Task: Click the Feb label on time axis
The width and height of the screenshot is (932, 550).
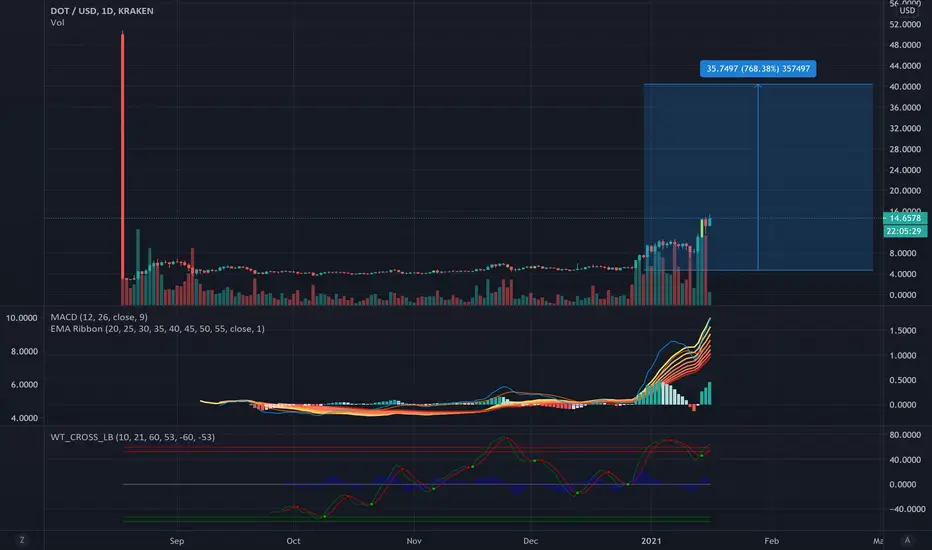Action: (772, 540)
